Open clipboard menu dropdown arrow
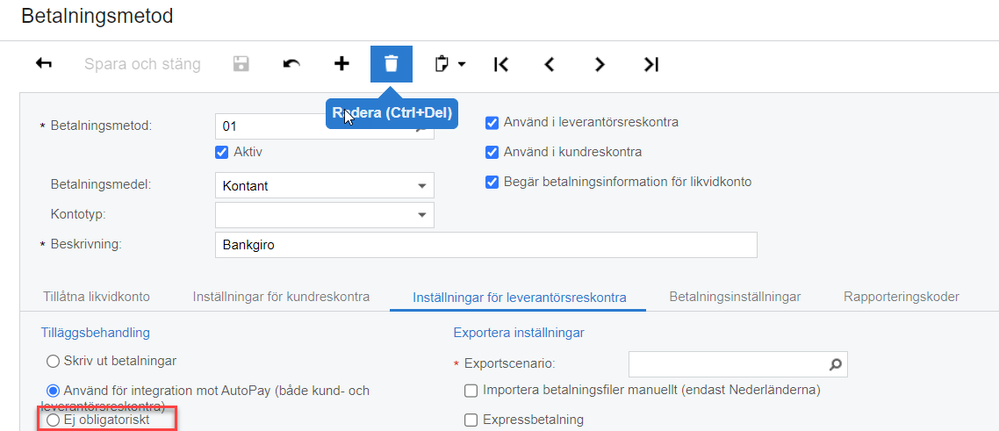 click(462, 64)
